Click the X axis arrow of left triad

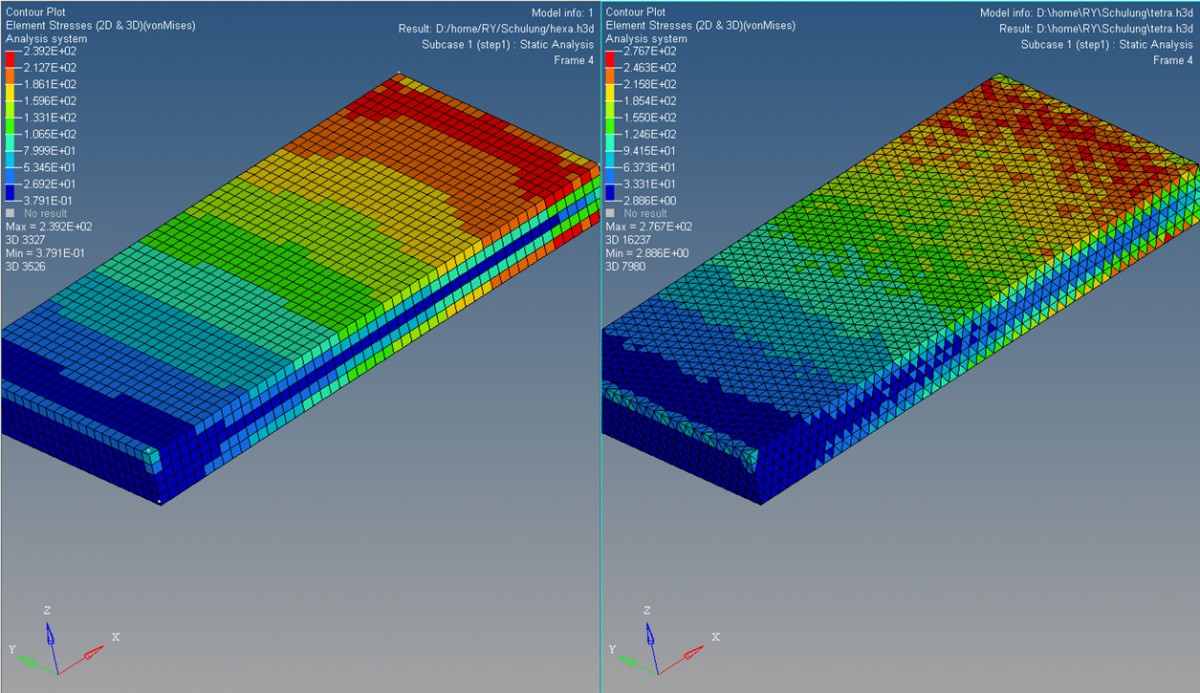(x=93, y=651)
